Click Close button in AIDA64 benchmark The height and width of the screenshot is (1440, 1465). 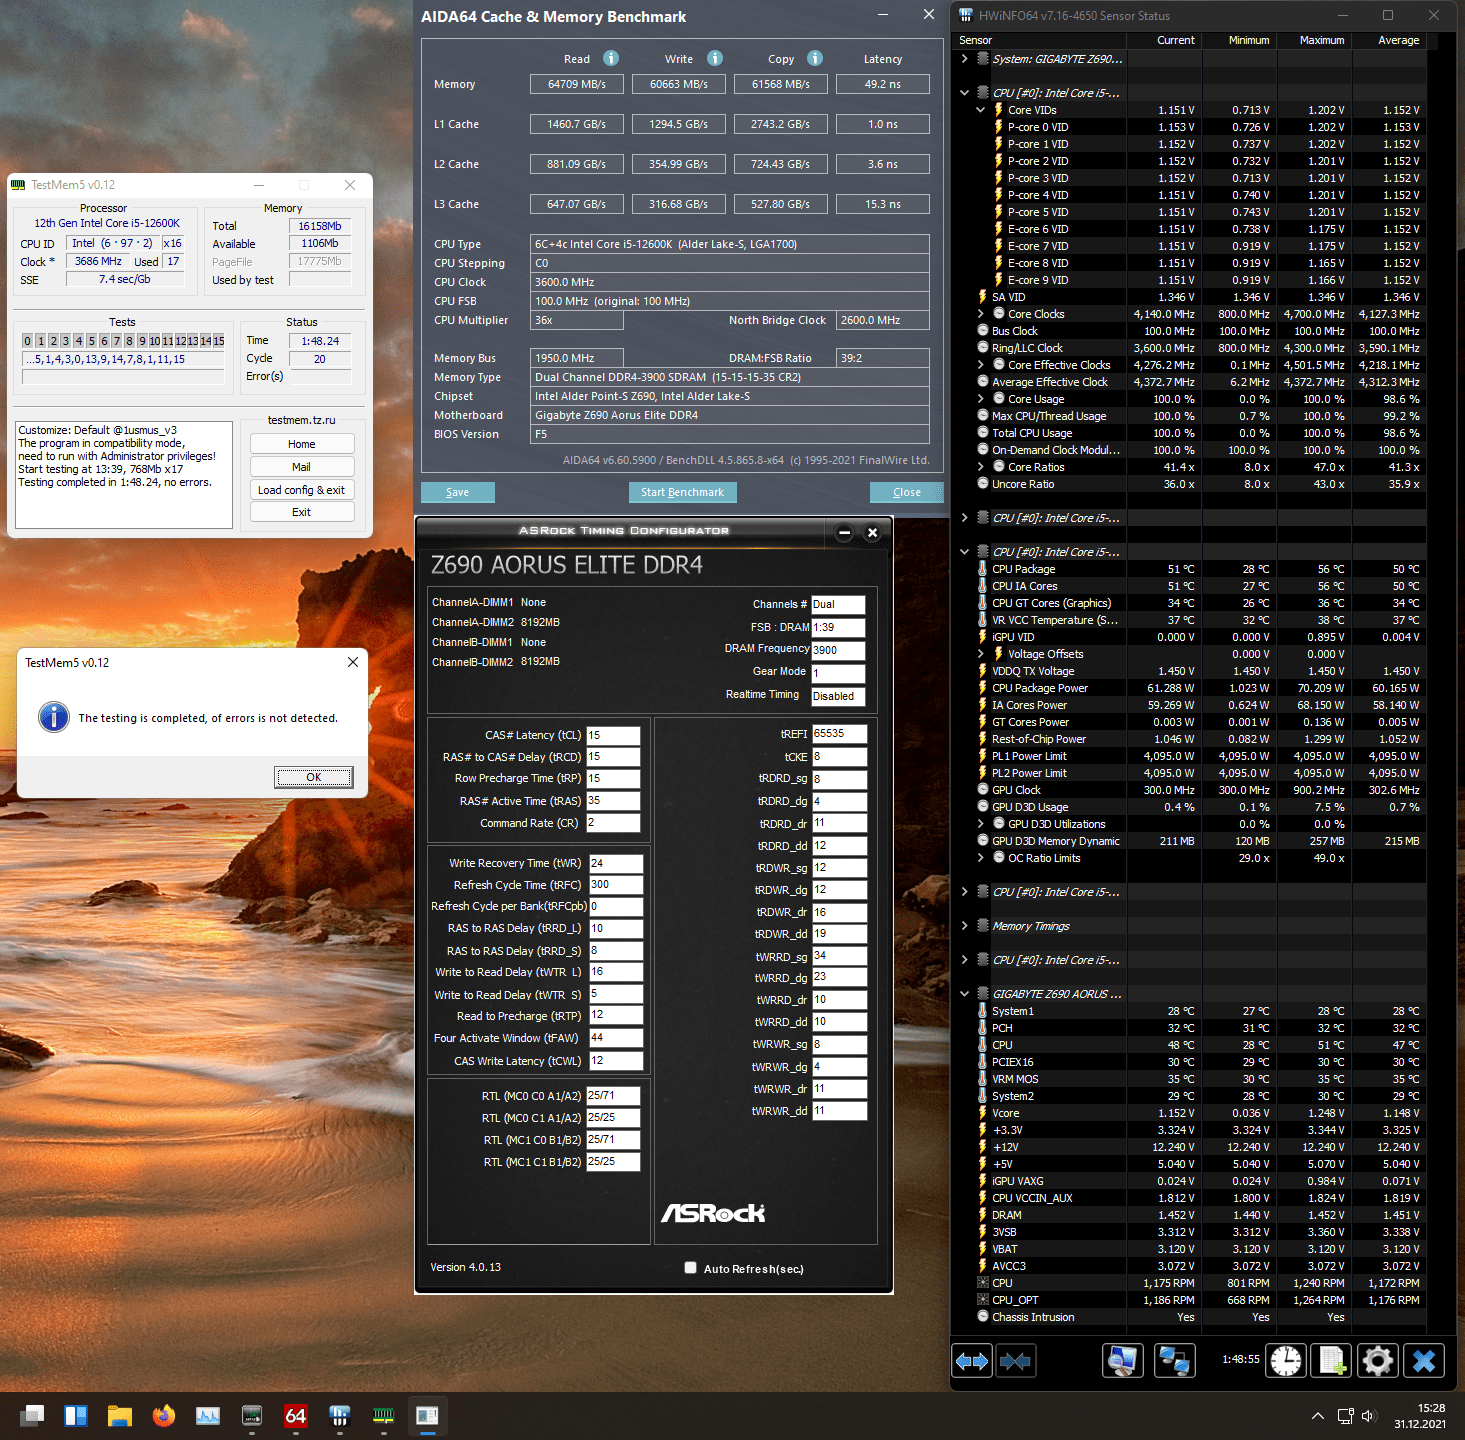pos(906,492)
